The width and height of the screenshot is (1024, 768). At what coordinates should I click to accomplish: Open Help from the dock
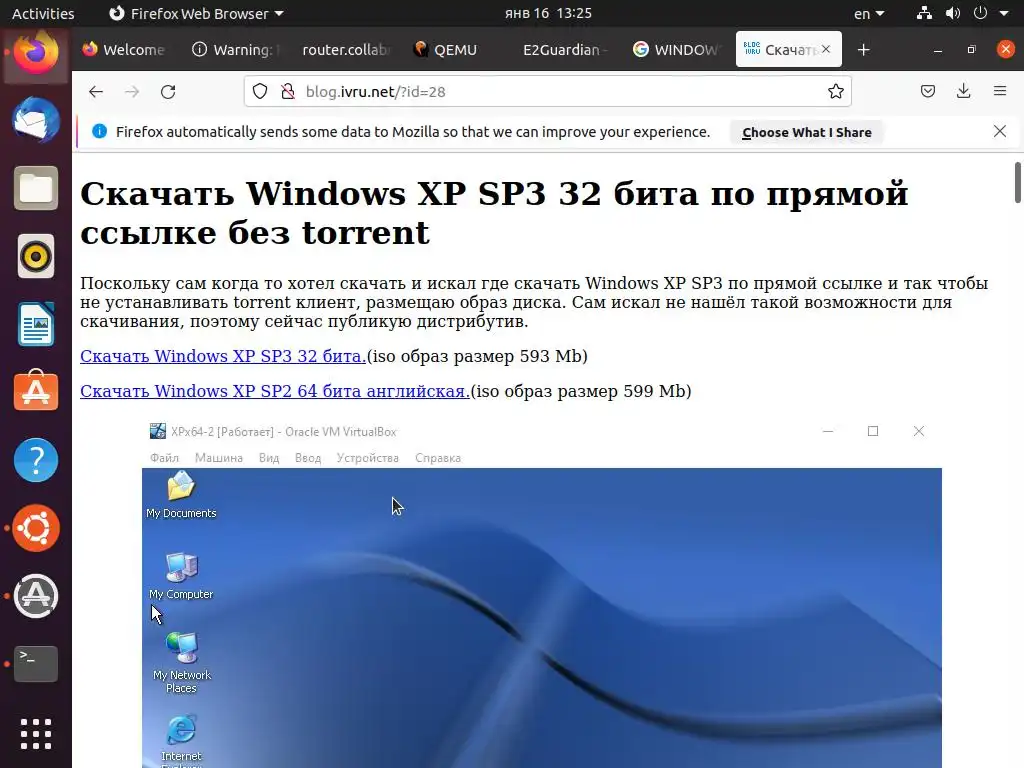(x=36, y=460)
